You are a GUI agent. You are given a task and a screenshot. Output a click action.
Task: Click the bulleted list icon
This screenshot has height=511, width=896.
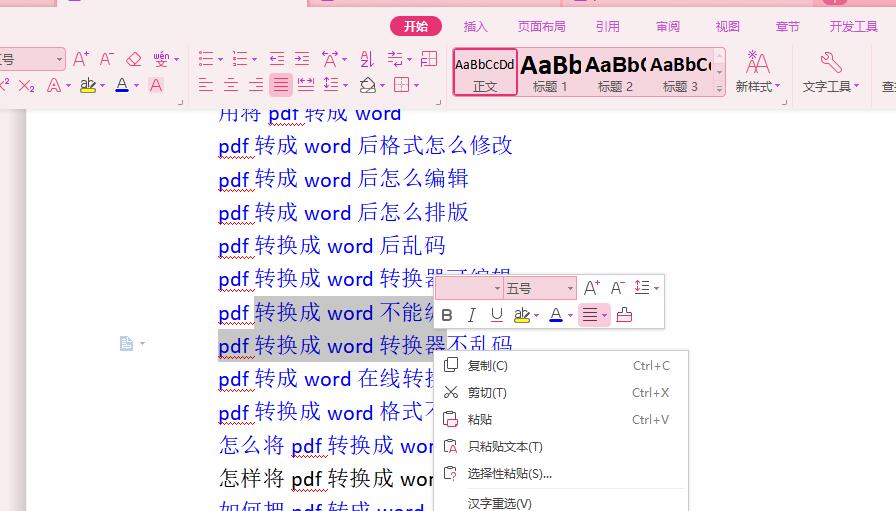click(x=206, y=59)
